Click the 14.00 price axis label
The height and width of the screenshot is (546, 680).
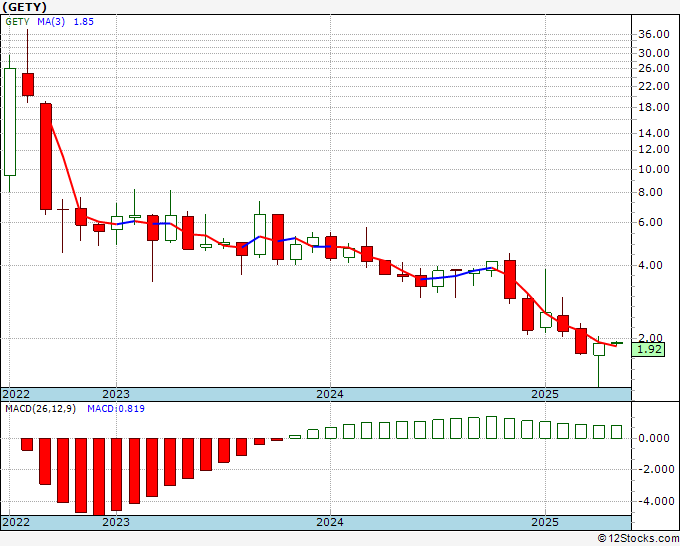(654, 134)
